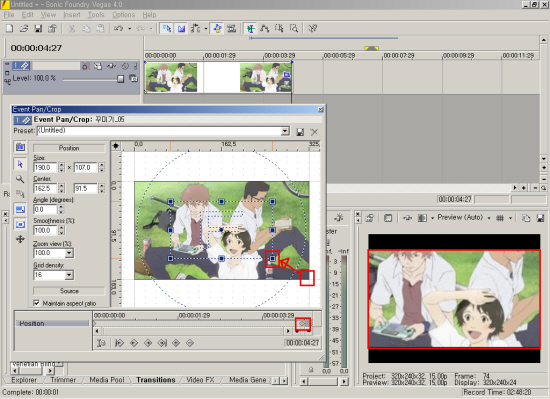Toggle Sync Cursor keyframe button
The width and height of the screenshot is (550, 399).
coord(101,343)
